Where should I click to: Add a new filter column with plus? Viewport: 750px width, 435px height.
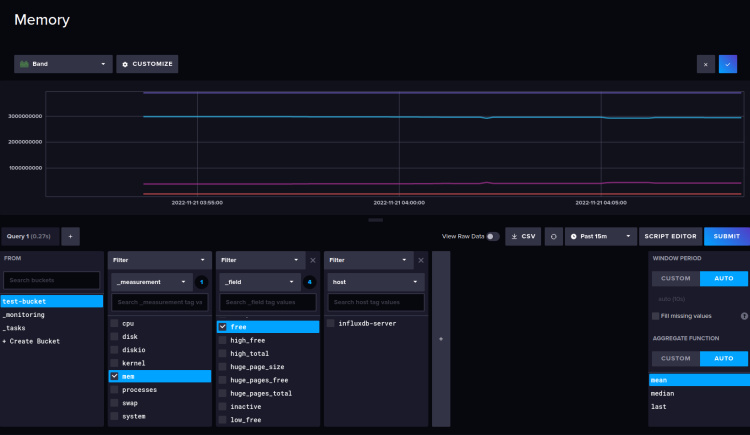(x=441, y=339)
